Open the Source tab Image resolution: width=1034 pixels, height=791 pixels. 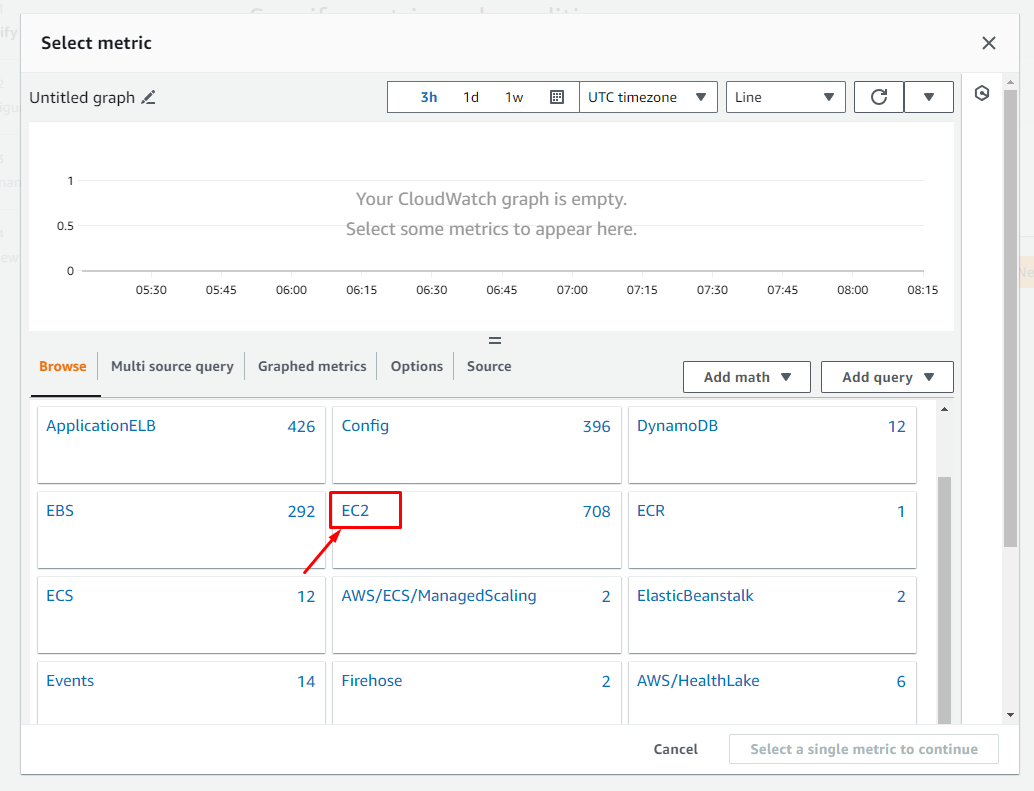coord(489,366)
